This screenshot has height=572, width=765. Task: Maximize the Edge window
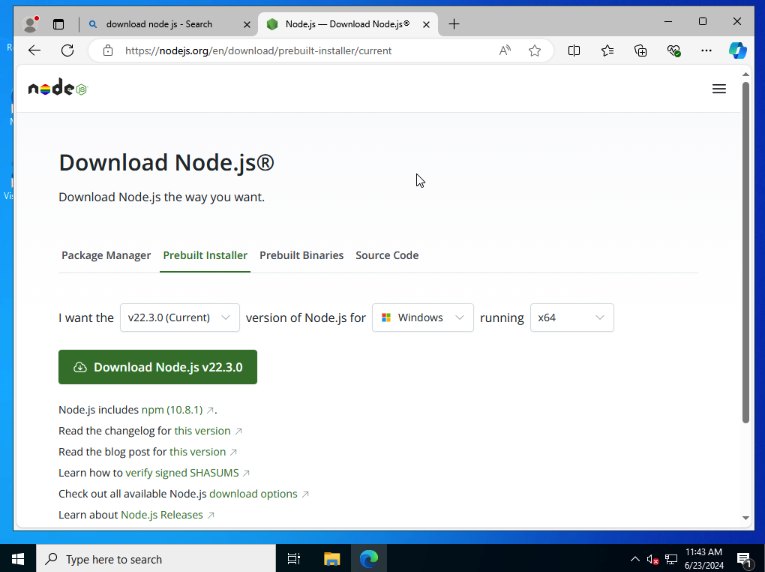[x=703, y=21]
